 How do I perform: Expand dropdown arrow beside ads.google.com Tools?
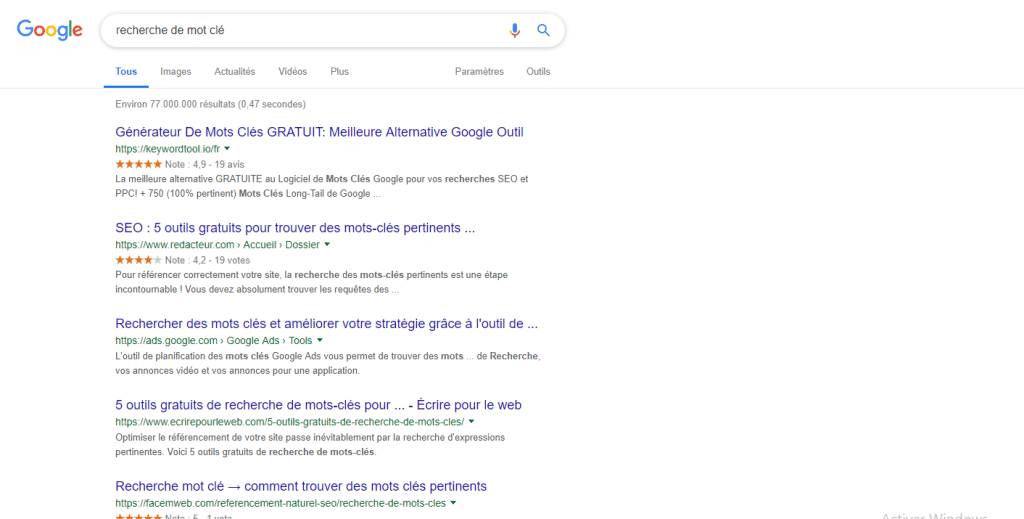(x=320, y=340)
